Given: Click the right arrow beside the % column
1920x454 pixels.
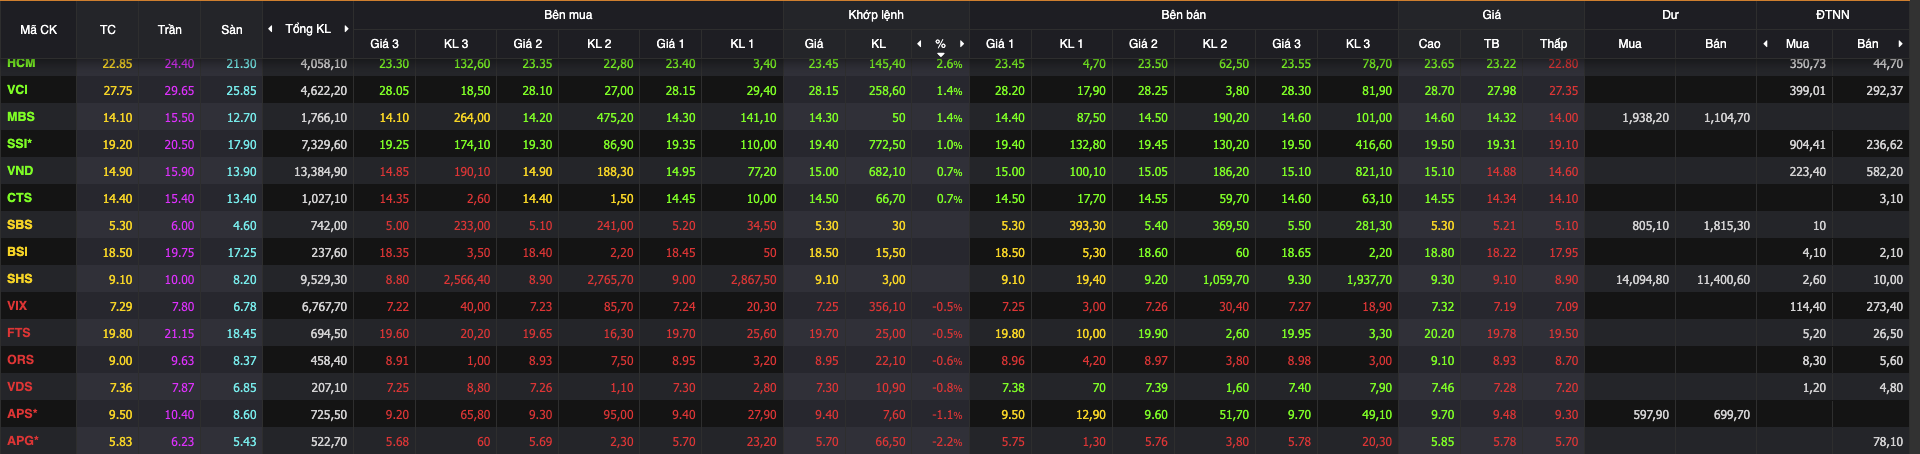Looking at the screenshot, I should (x=962, y=44).
